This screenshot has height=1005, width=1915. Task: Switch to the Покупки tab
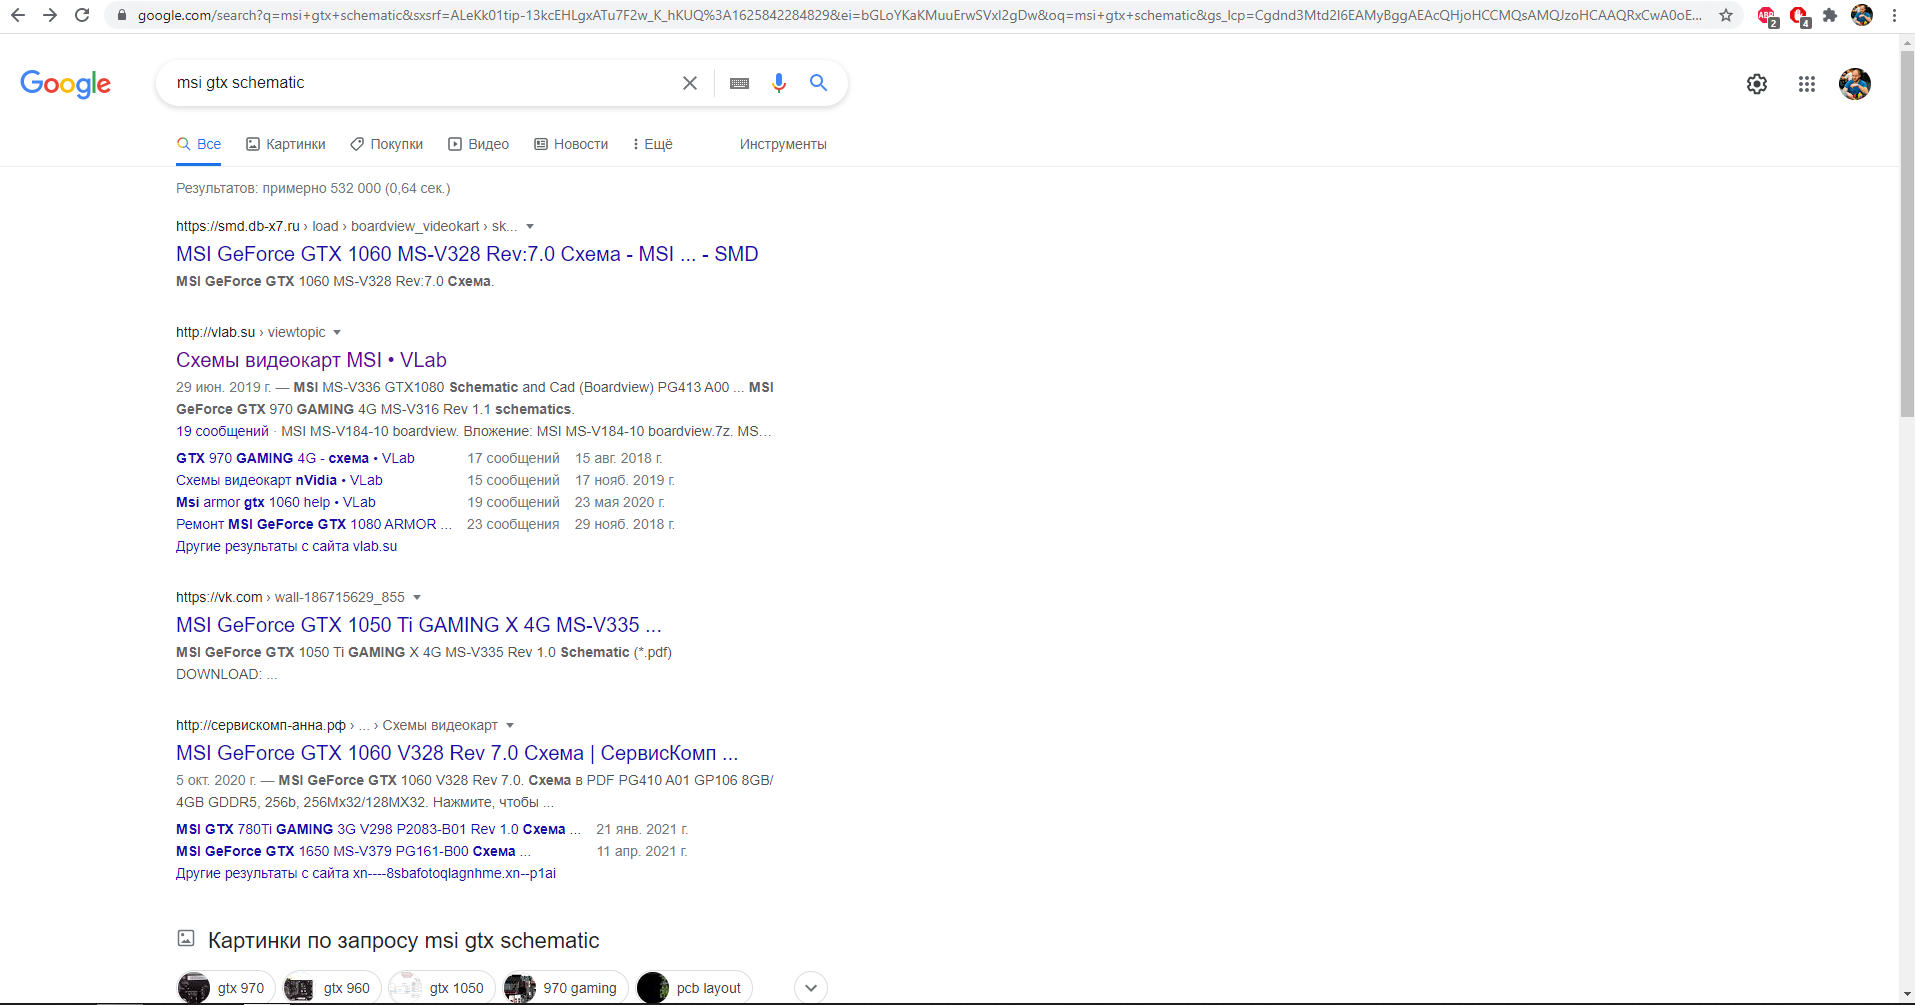[387, 144]
